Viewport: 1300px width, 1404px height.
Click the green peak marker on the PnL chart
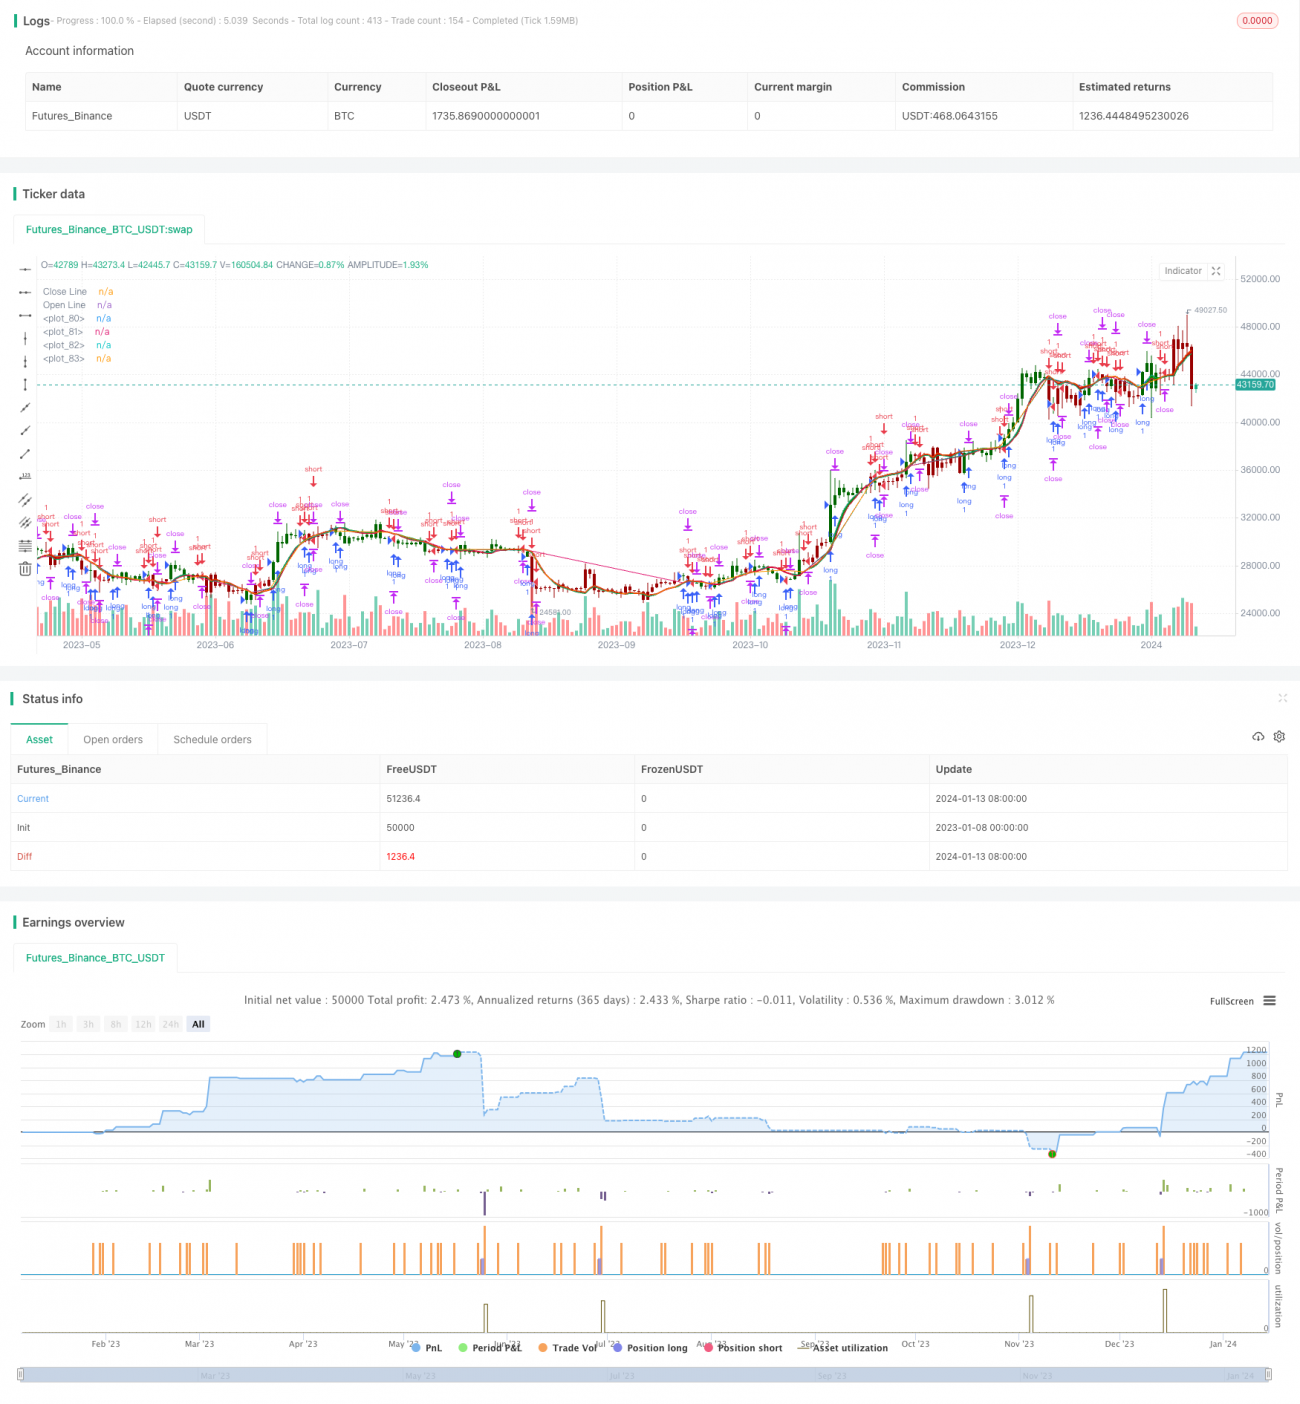(457, 1052)
